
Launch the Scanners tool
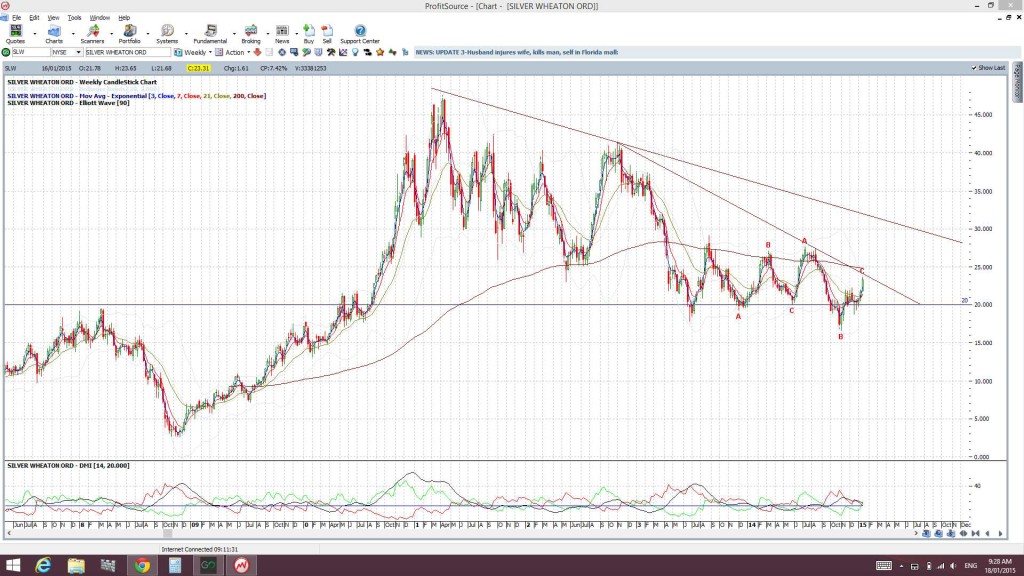coord(92,34)
